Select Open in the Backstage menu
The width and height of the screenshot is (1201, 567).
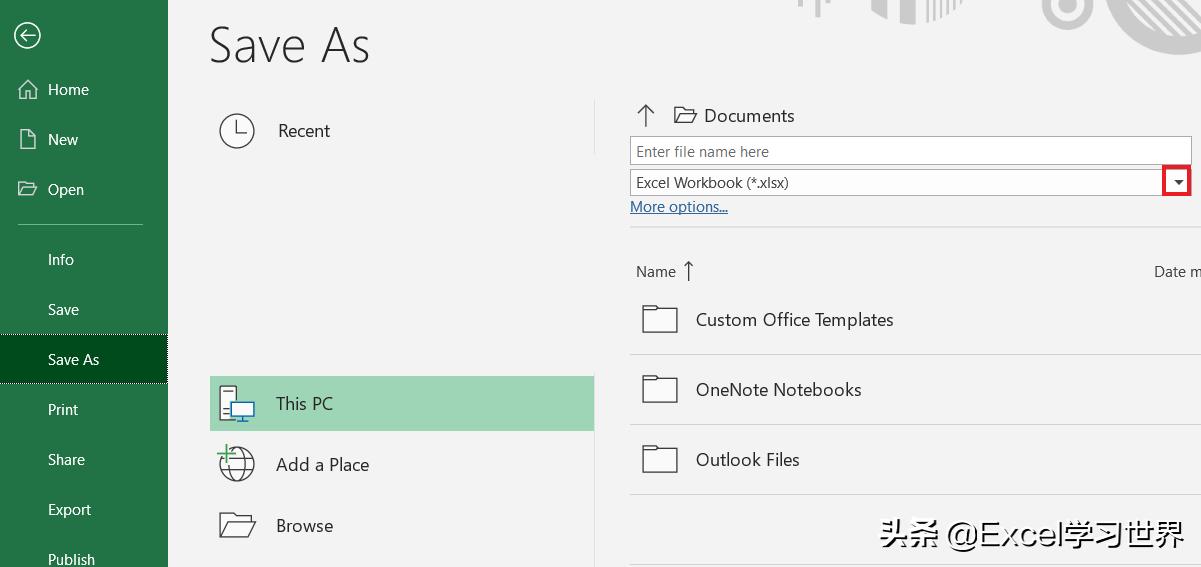(x=66, y=190)
